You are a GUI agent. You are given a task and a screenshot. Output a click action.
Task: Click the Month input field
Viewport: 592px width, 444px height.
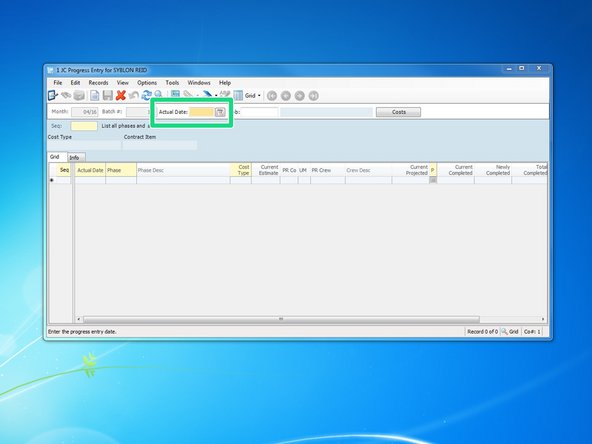85,112
